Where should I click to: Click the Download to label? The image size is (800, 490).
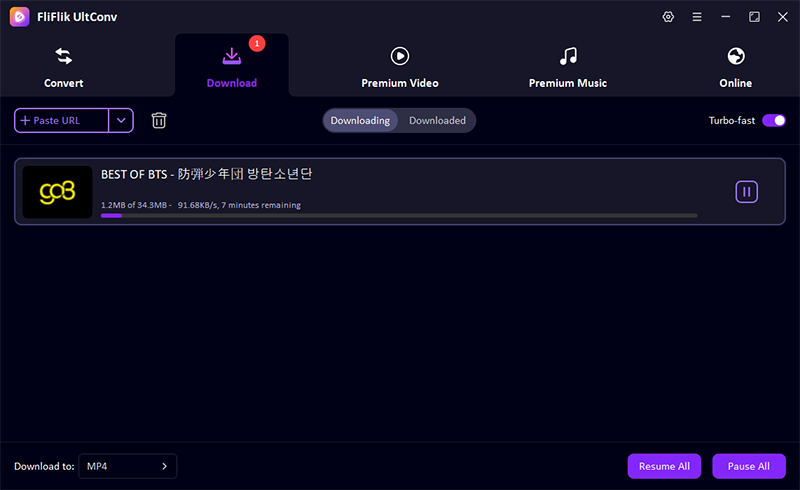[44, 466]
